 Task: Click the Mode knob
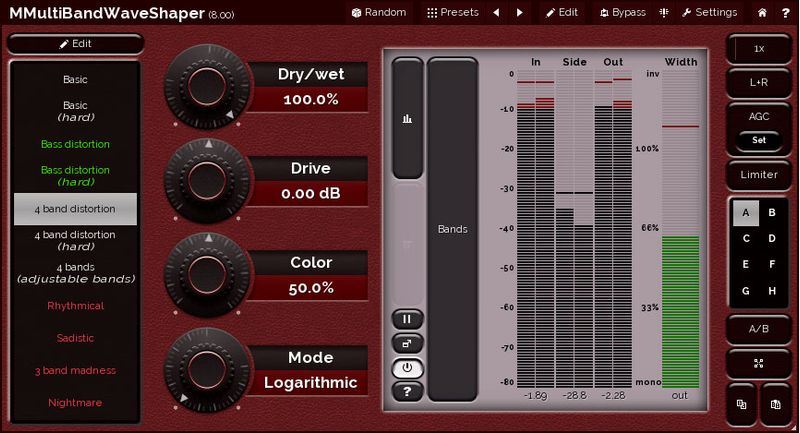[x=207, y=369]
